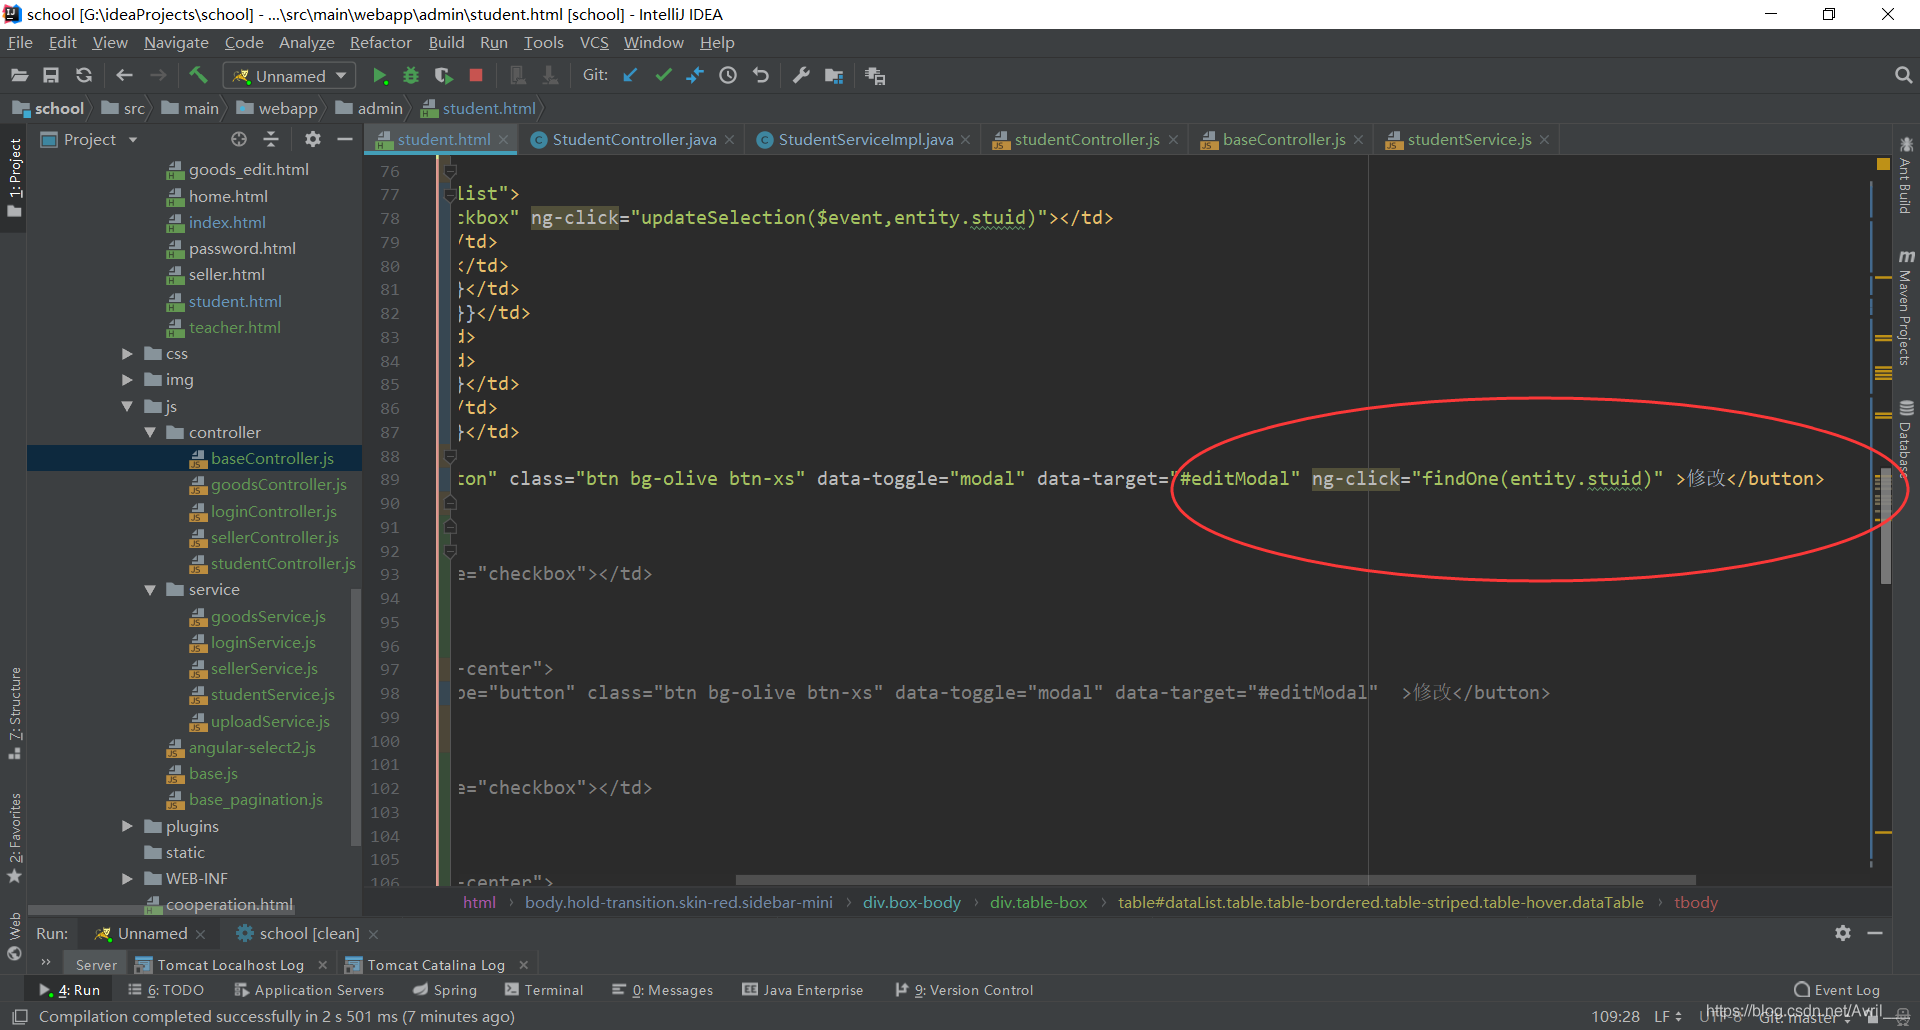
Task: Expand the img folder
Action: [x=127, y=380]
